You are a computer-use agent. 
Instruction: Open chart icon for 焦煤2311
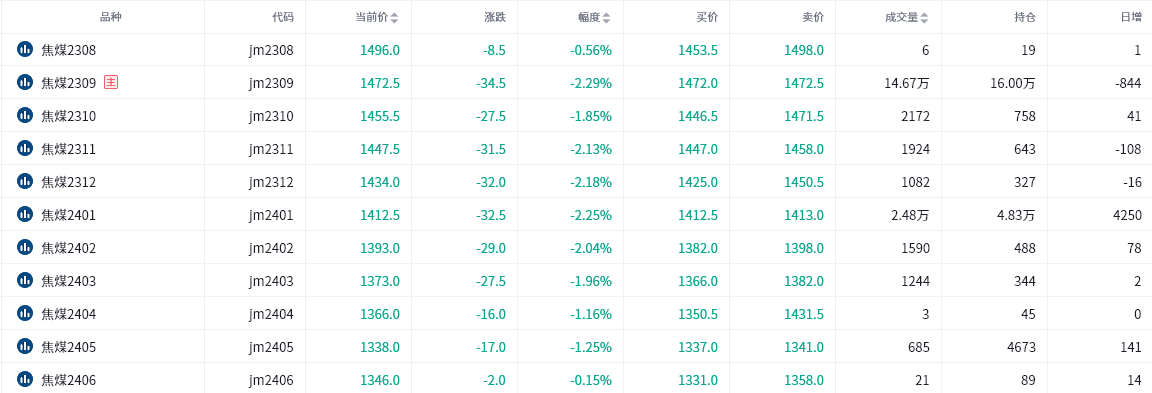tap(25, 148)
